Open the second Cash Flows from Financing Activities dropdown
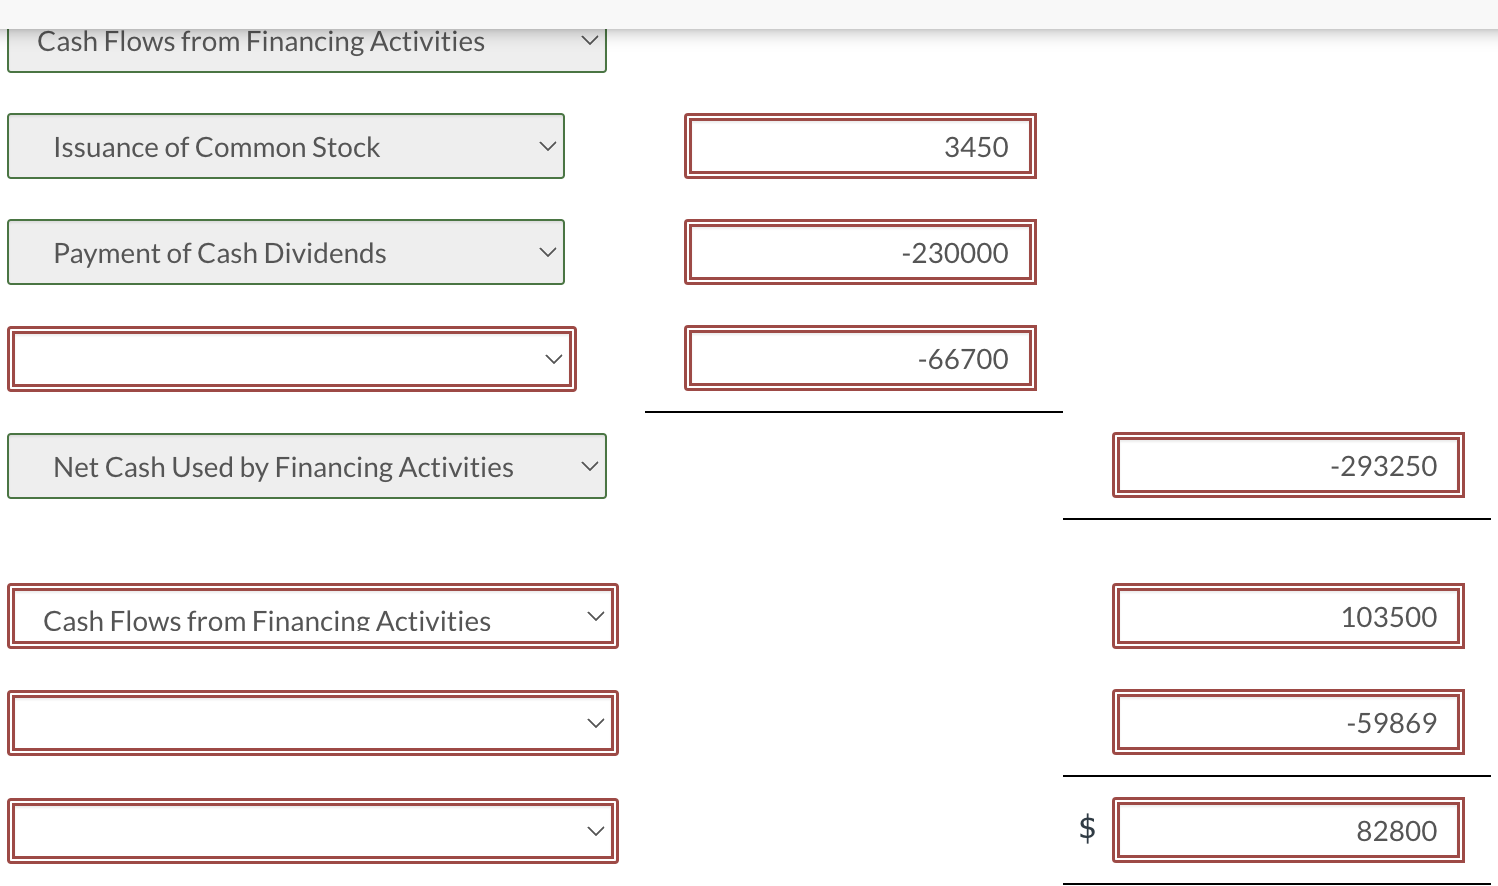Screen dimensions: 1498x886 pos(312,617)
